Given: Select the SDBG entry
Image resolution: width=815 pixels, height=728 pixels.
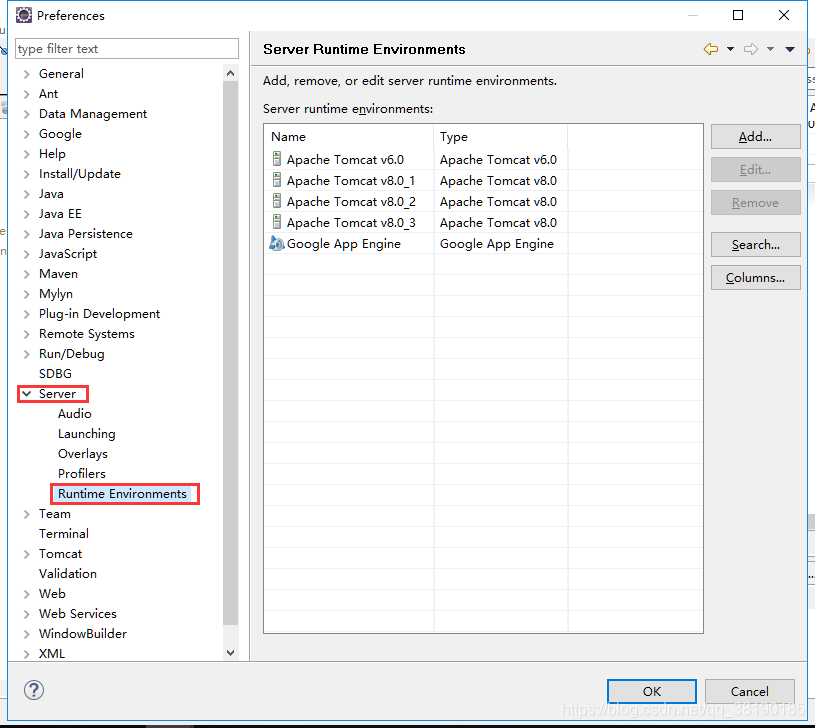Looking at the screenshot, I should [55, 374].
